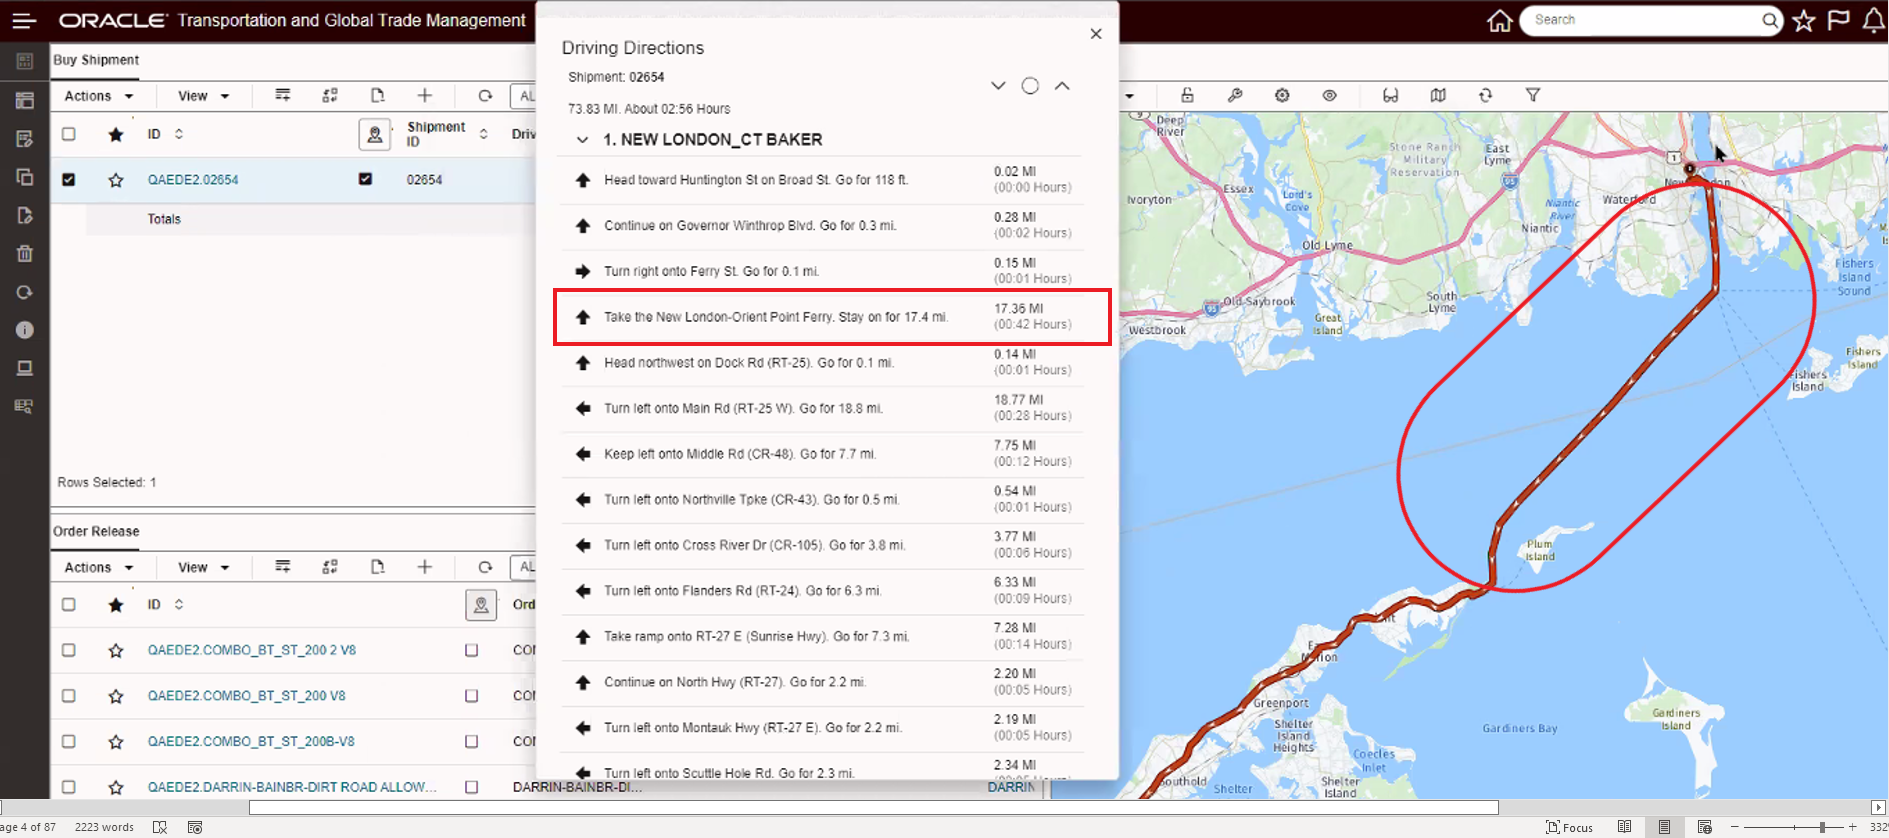Image resolution: width=1889 pixels, height=838 pixels.
Task: Click the wrench icon above the map
Action: (1235, 95)
